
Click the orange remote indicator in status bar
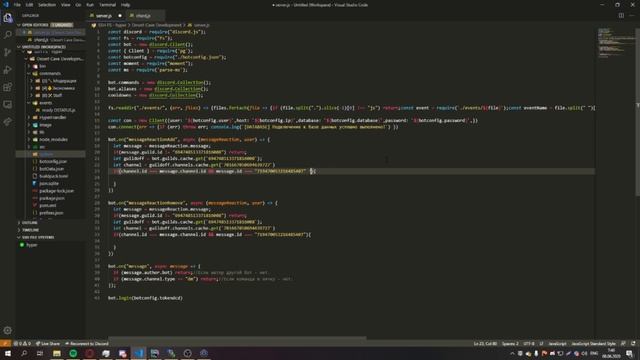click(5, 344)
